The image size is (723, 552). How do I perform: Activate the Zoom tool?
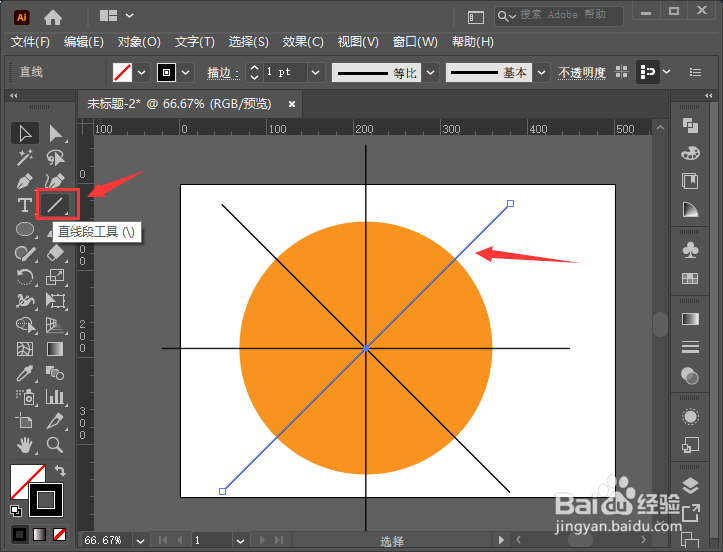point(55,445)
